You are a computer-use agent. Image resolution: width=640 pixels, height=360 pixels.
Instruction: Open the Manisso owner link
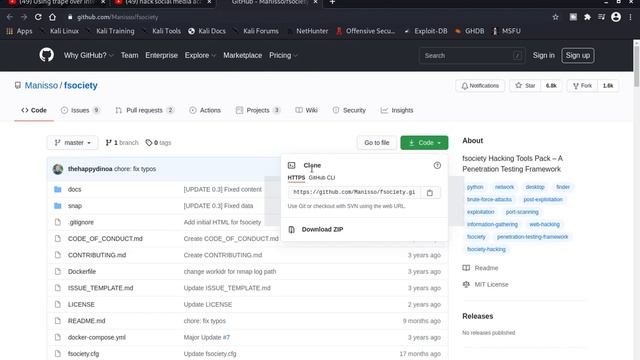click(41, 85)
